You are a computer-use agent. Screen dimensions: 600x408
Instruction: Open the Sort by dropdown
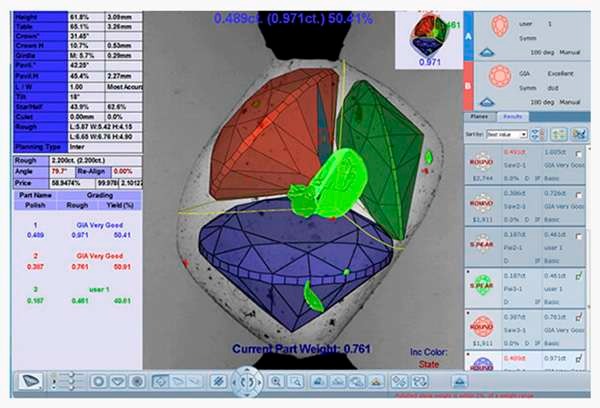click(x=507, y=134)
